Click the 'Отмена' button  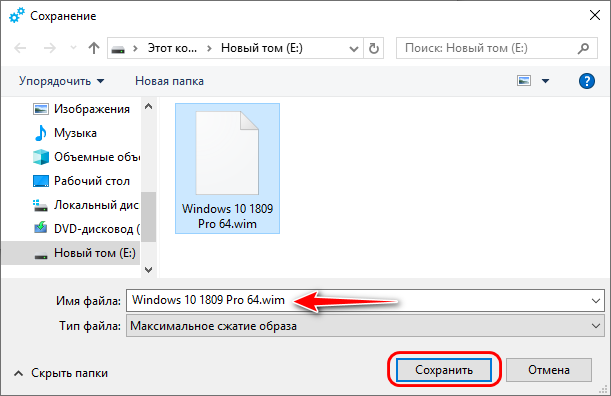(x=549, y=369)
